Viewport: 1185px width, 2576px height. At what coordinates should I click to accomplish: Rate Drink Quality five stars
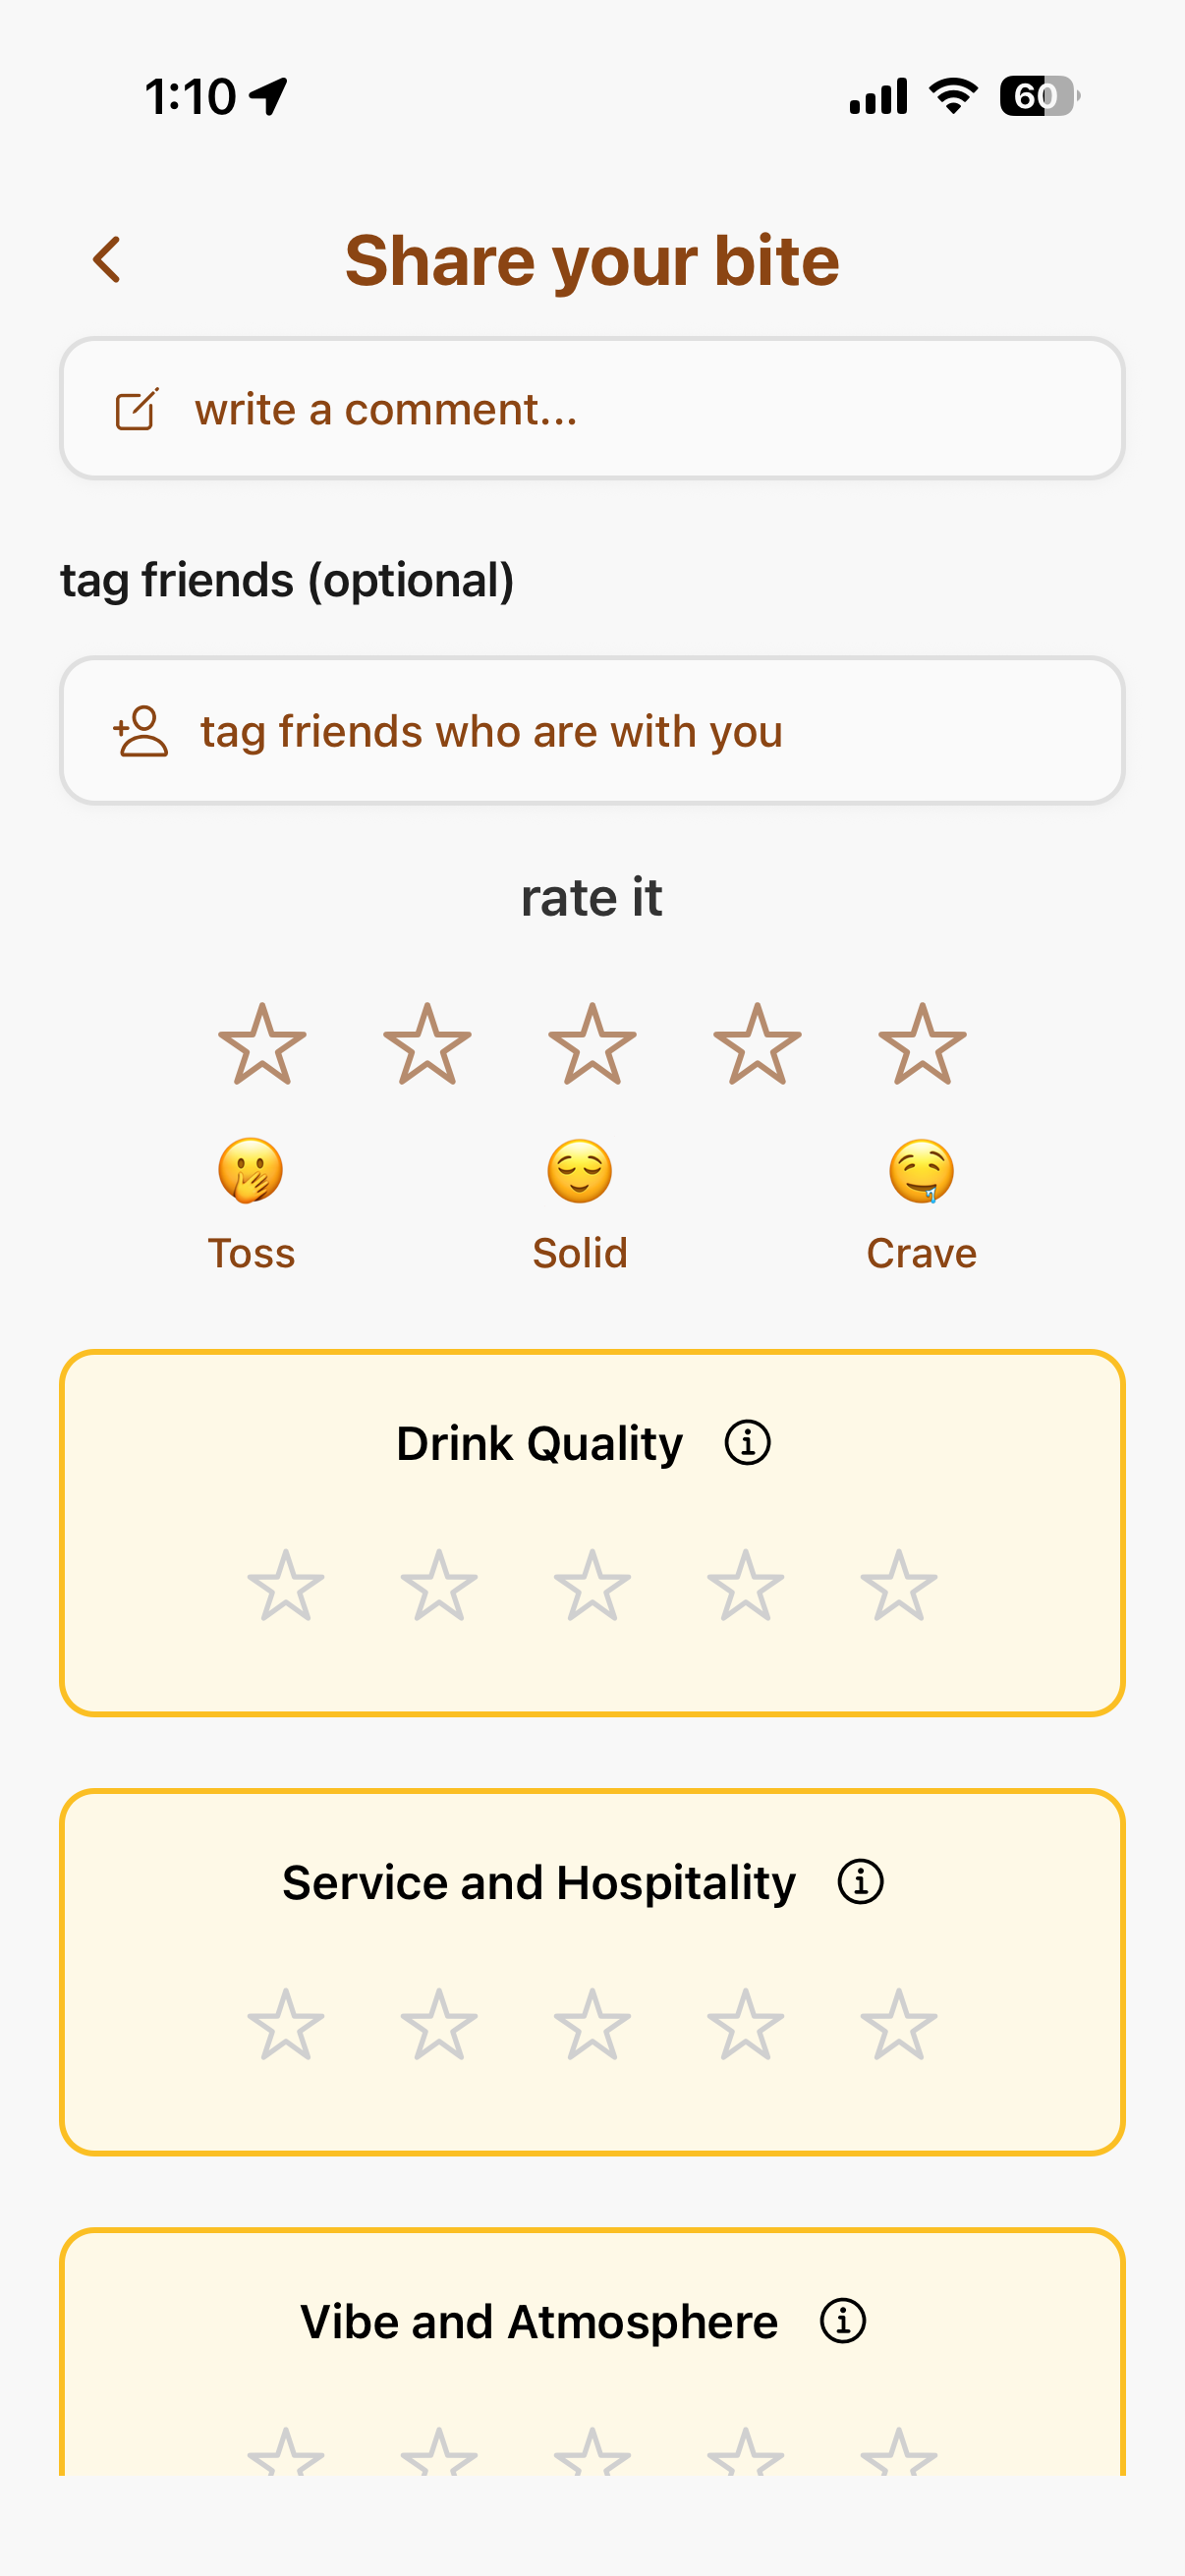pyautogui.click(x=899, y=1586)
